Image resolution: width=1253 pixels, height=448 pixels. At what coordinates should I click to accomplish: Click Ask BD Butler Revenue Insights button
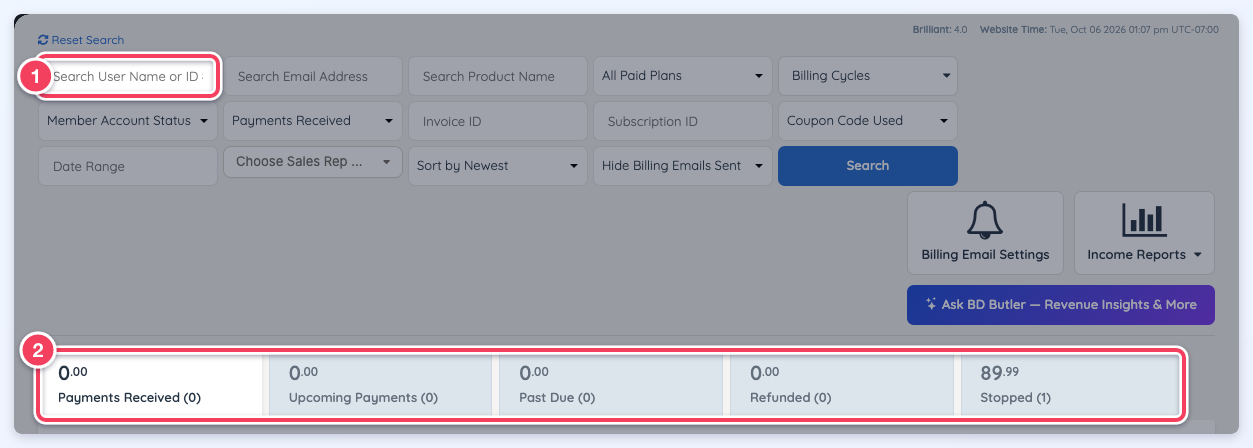1061,305
